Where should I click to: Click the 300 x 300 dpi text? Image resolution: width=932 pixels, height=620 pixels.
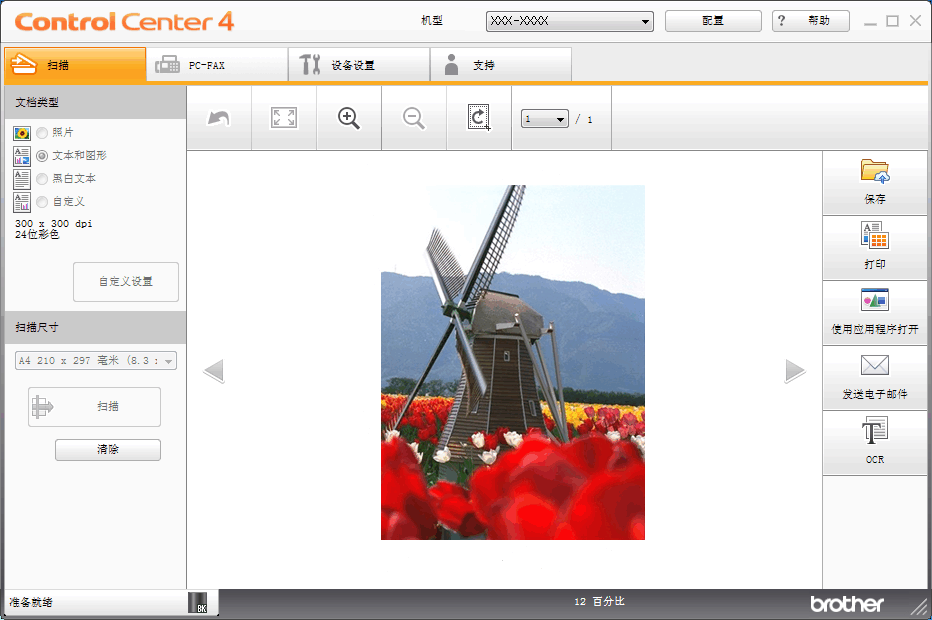53,224
